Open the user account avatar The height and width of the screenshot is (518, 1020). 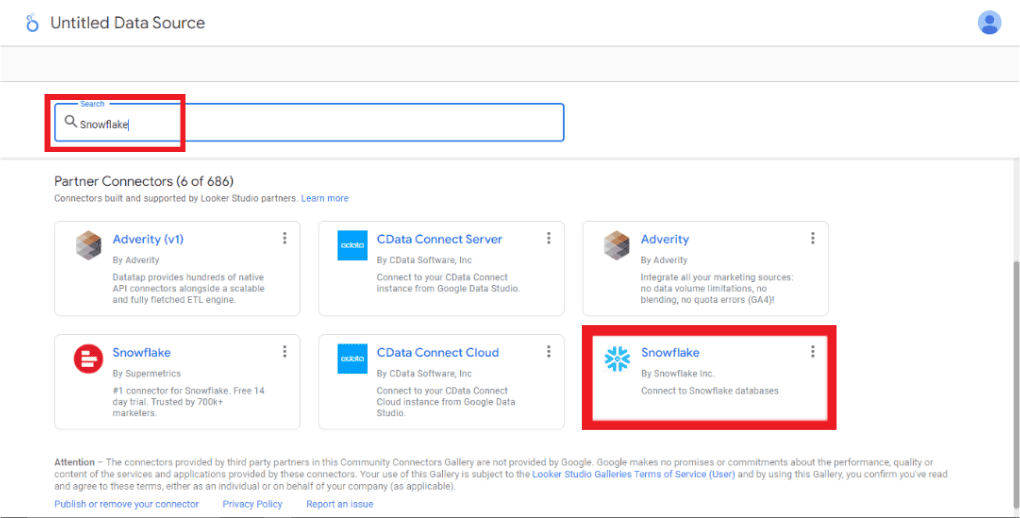tap(989, 23)
